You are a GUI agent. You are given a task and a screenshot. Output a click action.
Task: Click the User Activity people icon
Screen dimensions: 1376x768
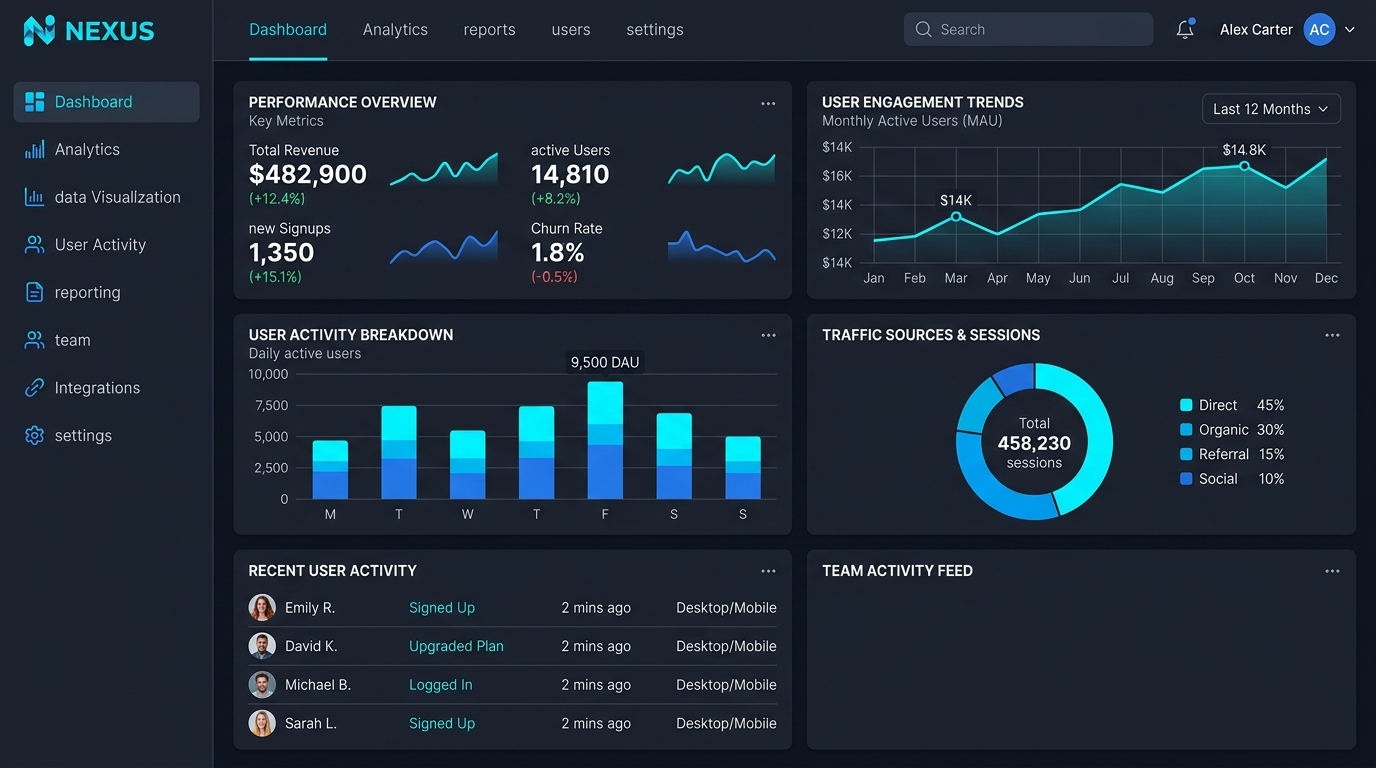pos(35,245)
